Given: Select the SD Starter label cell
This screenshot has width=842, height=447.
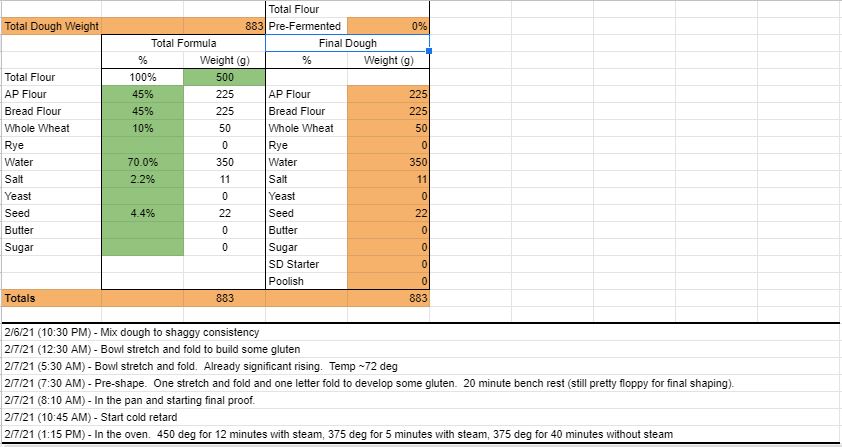Looking at the screenshot, I should (306, 264).
